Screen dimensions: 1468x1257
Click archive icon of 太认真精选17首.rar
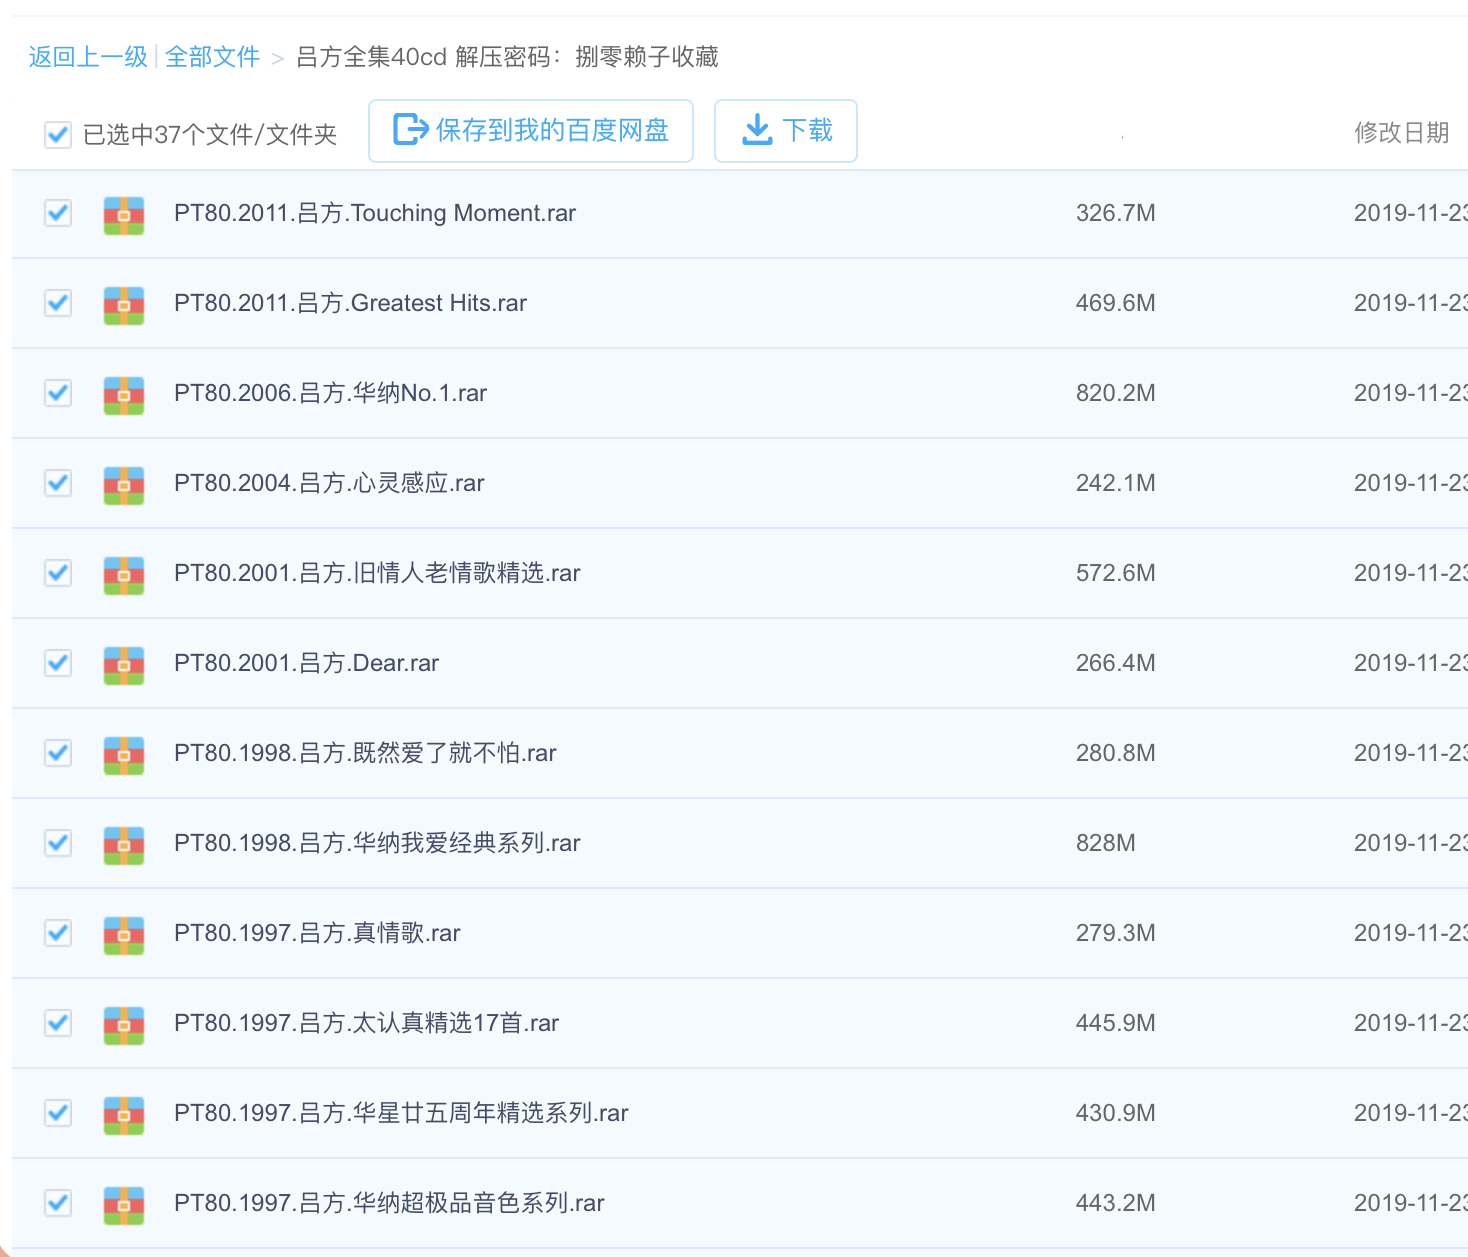pos(124,1025)
